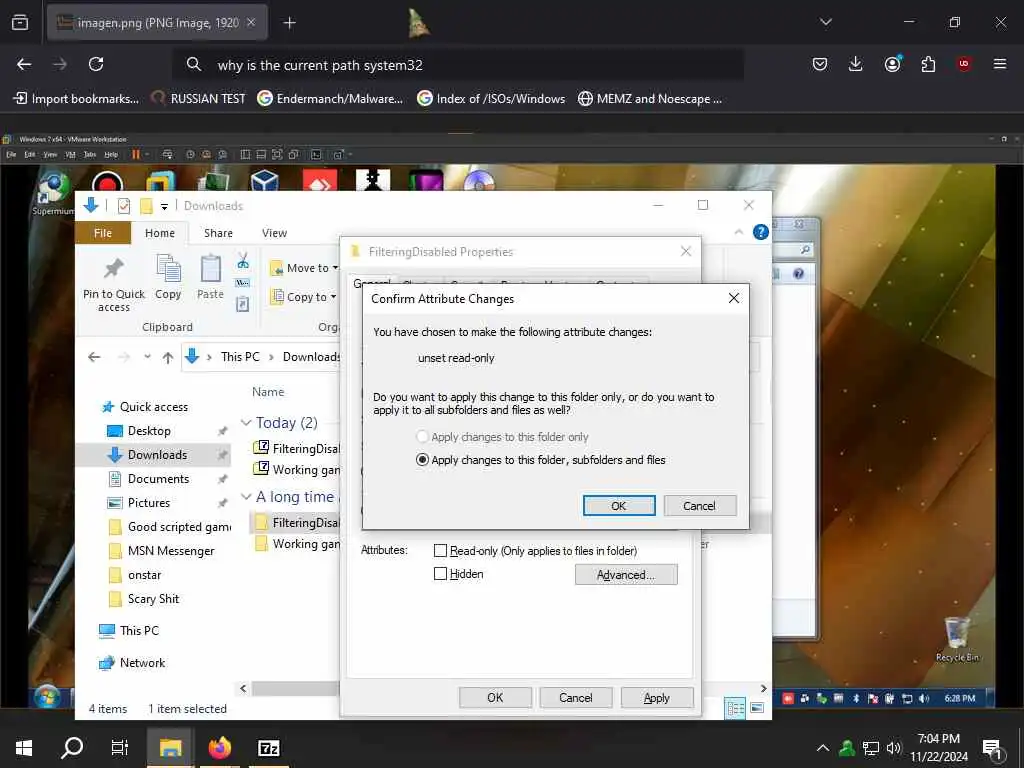Click the Copy icon in Clipboard group
Viewport: 1024px width, 768px height.
pos(168,268)
